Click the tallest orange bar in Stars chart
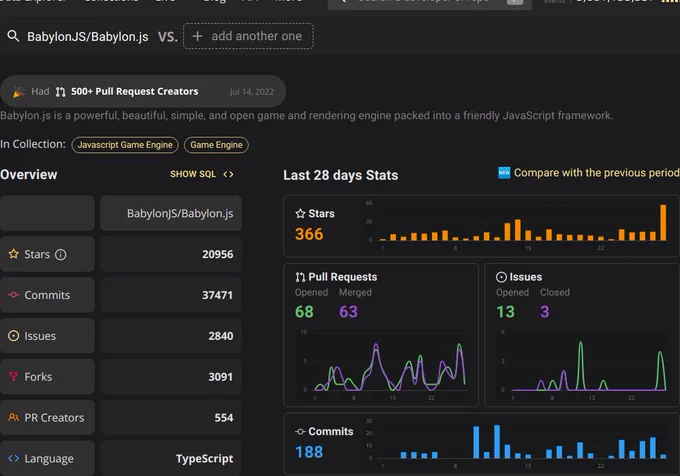The image size is (680, 476). (663, 222)
